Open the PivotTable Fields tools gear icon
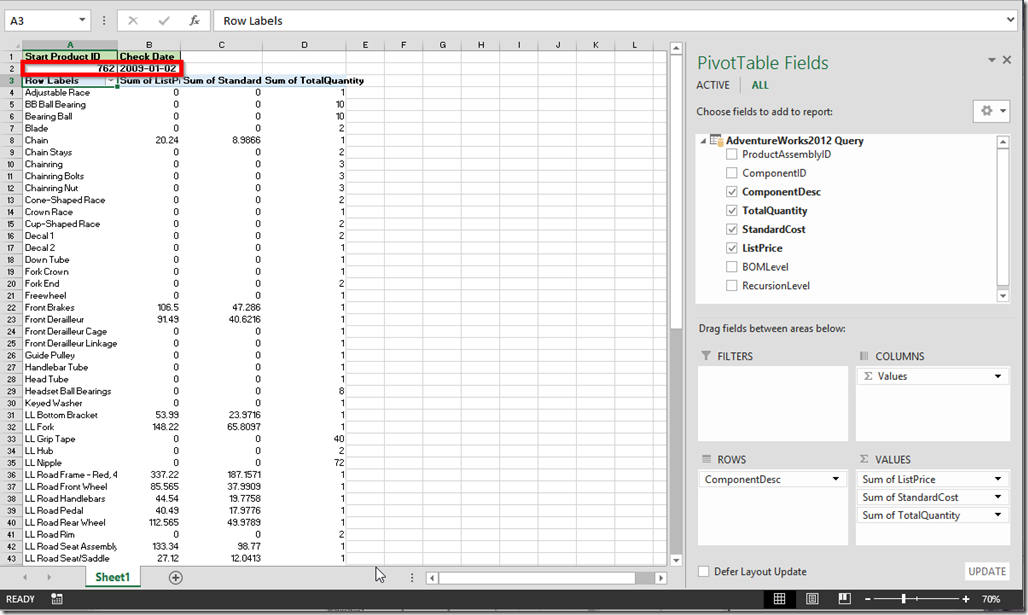1028x615 pixels. (x=991, y=111)
